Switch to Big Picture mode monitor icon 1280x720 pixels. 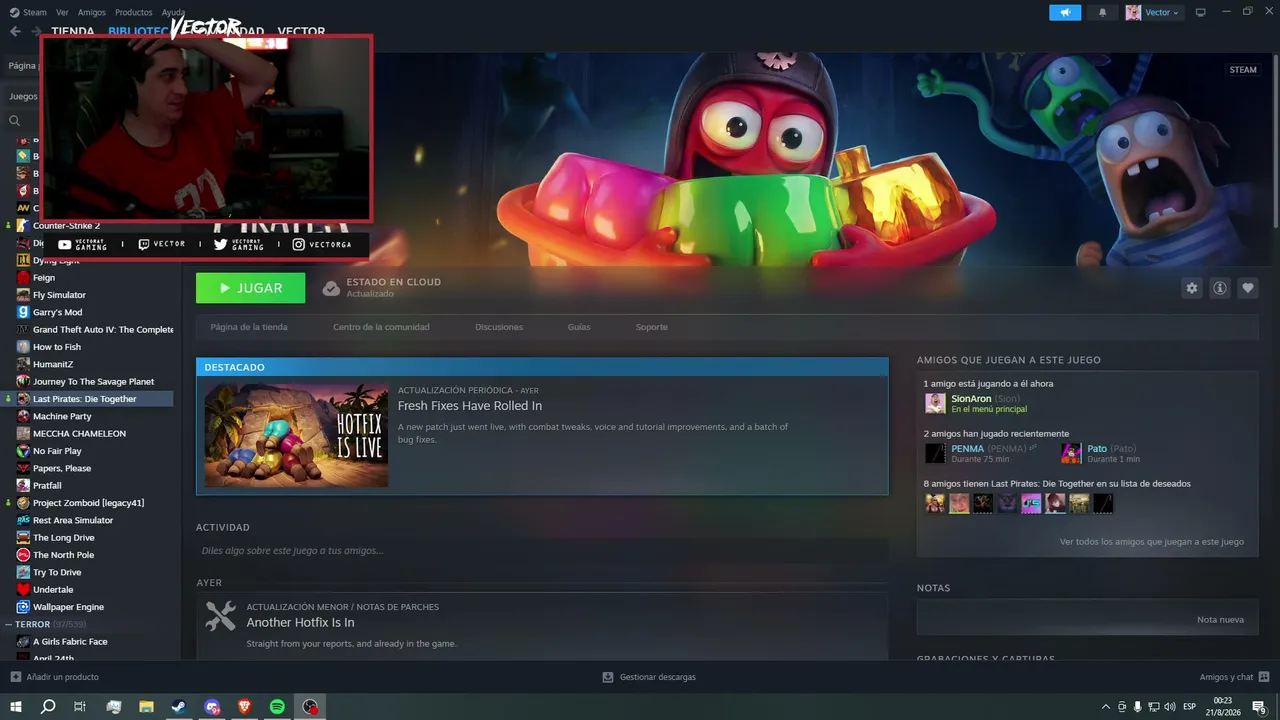click(x=1201, y=12)
